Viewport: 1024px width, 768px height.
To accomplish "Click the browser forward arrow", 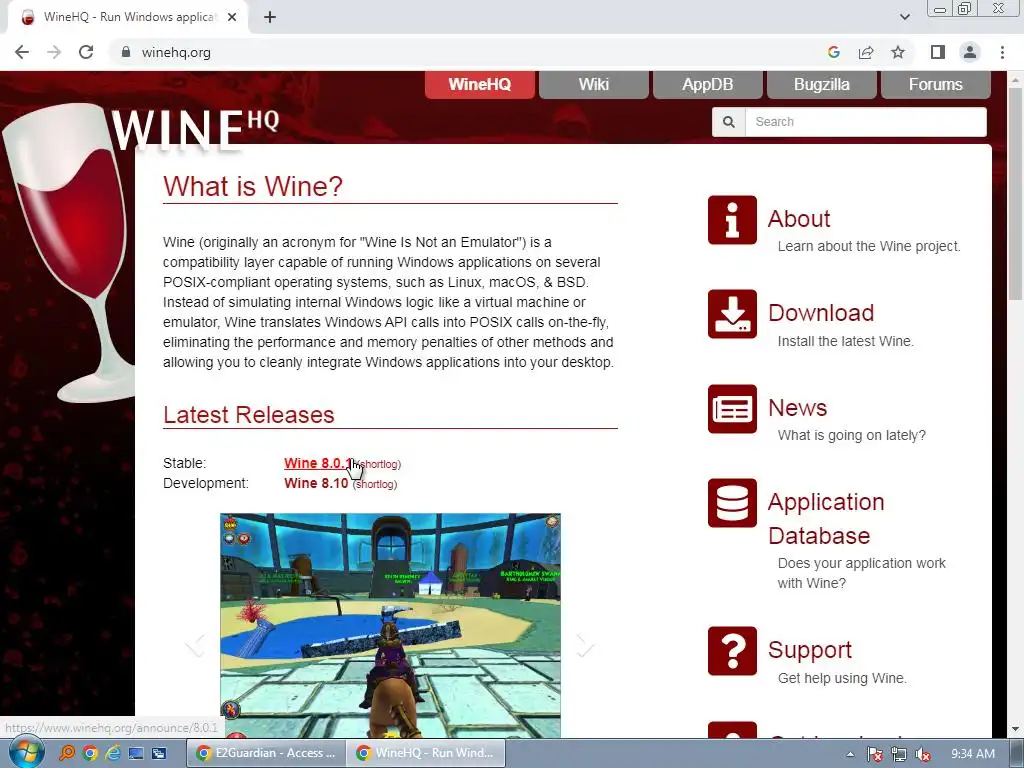I will coord(54,52).
